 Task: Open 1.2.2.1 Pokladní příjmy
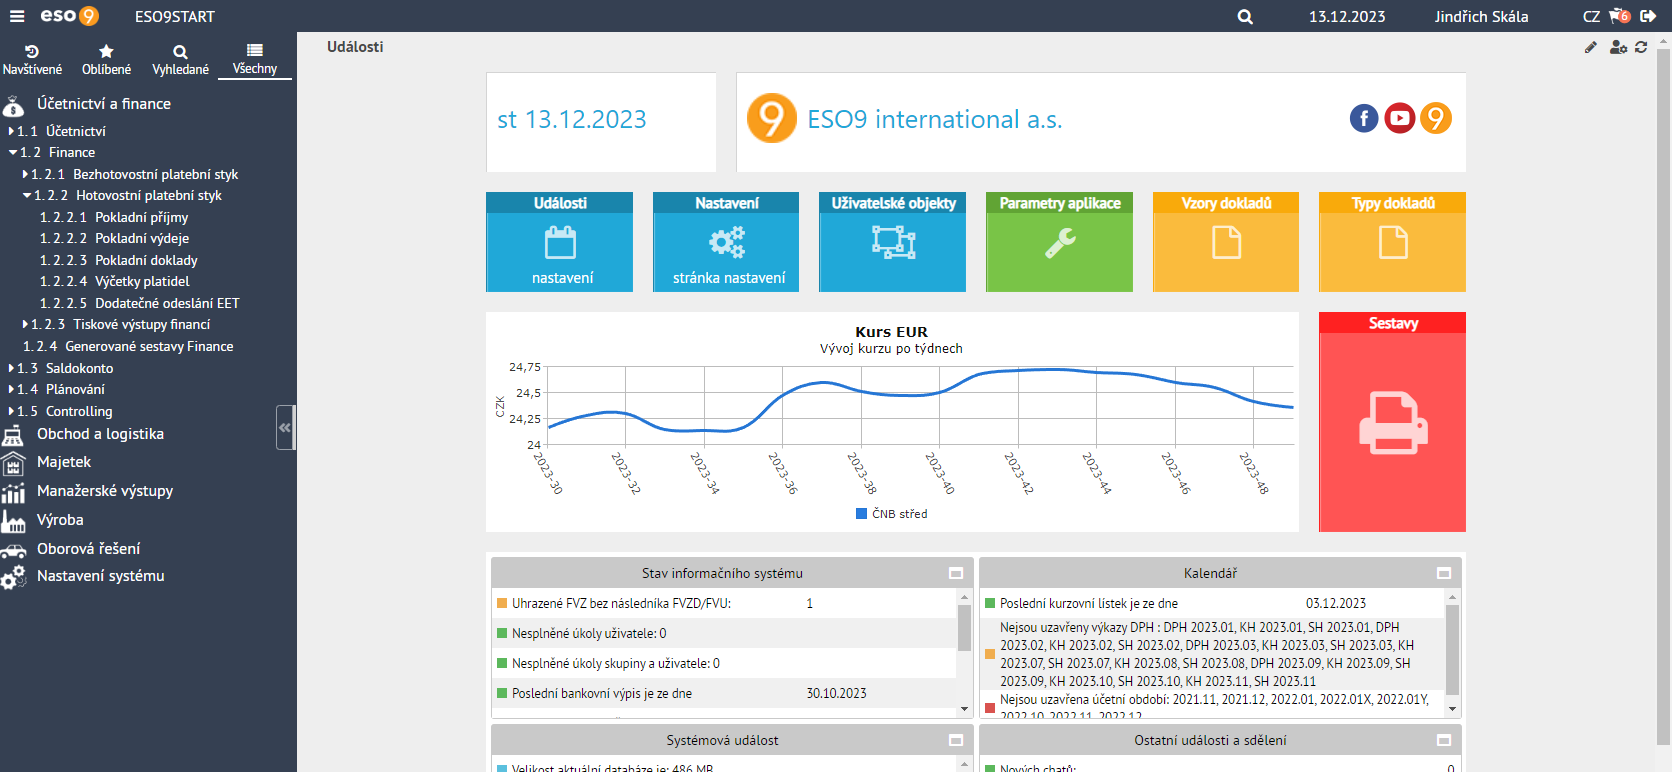point(114,217)
